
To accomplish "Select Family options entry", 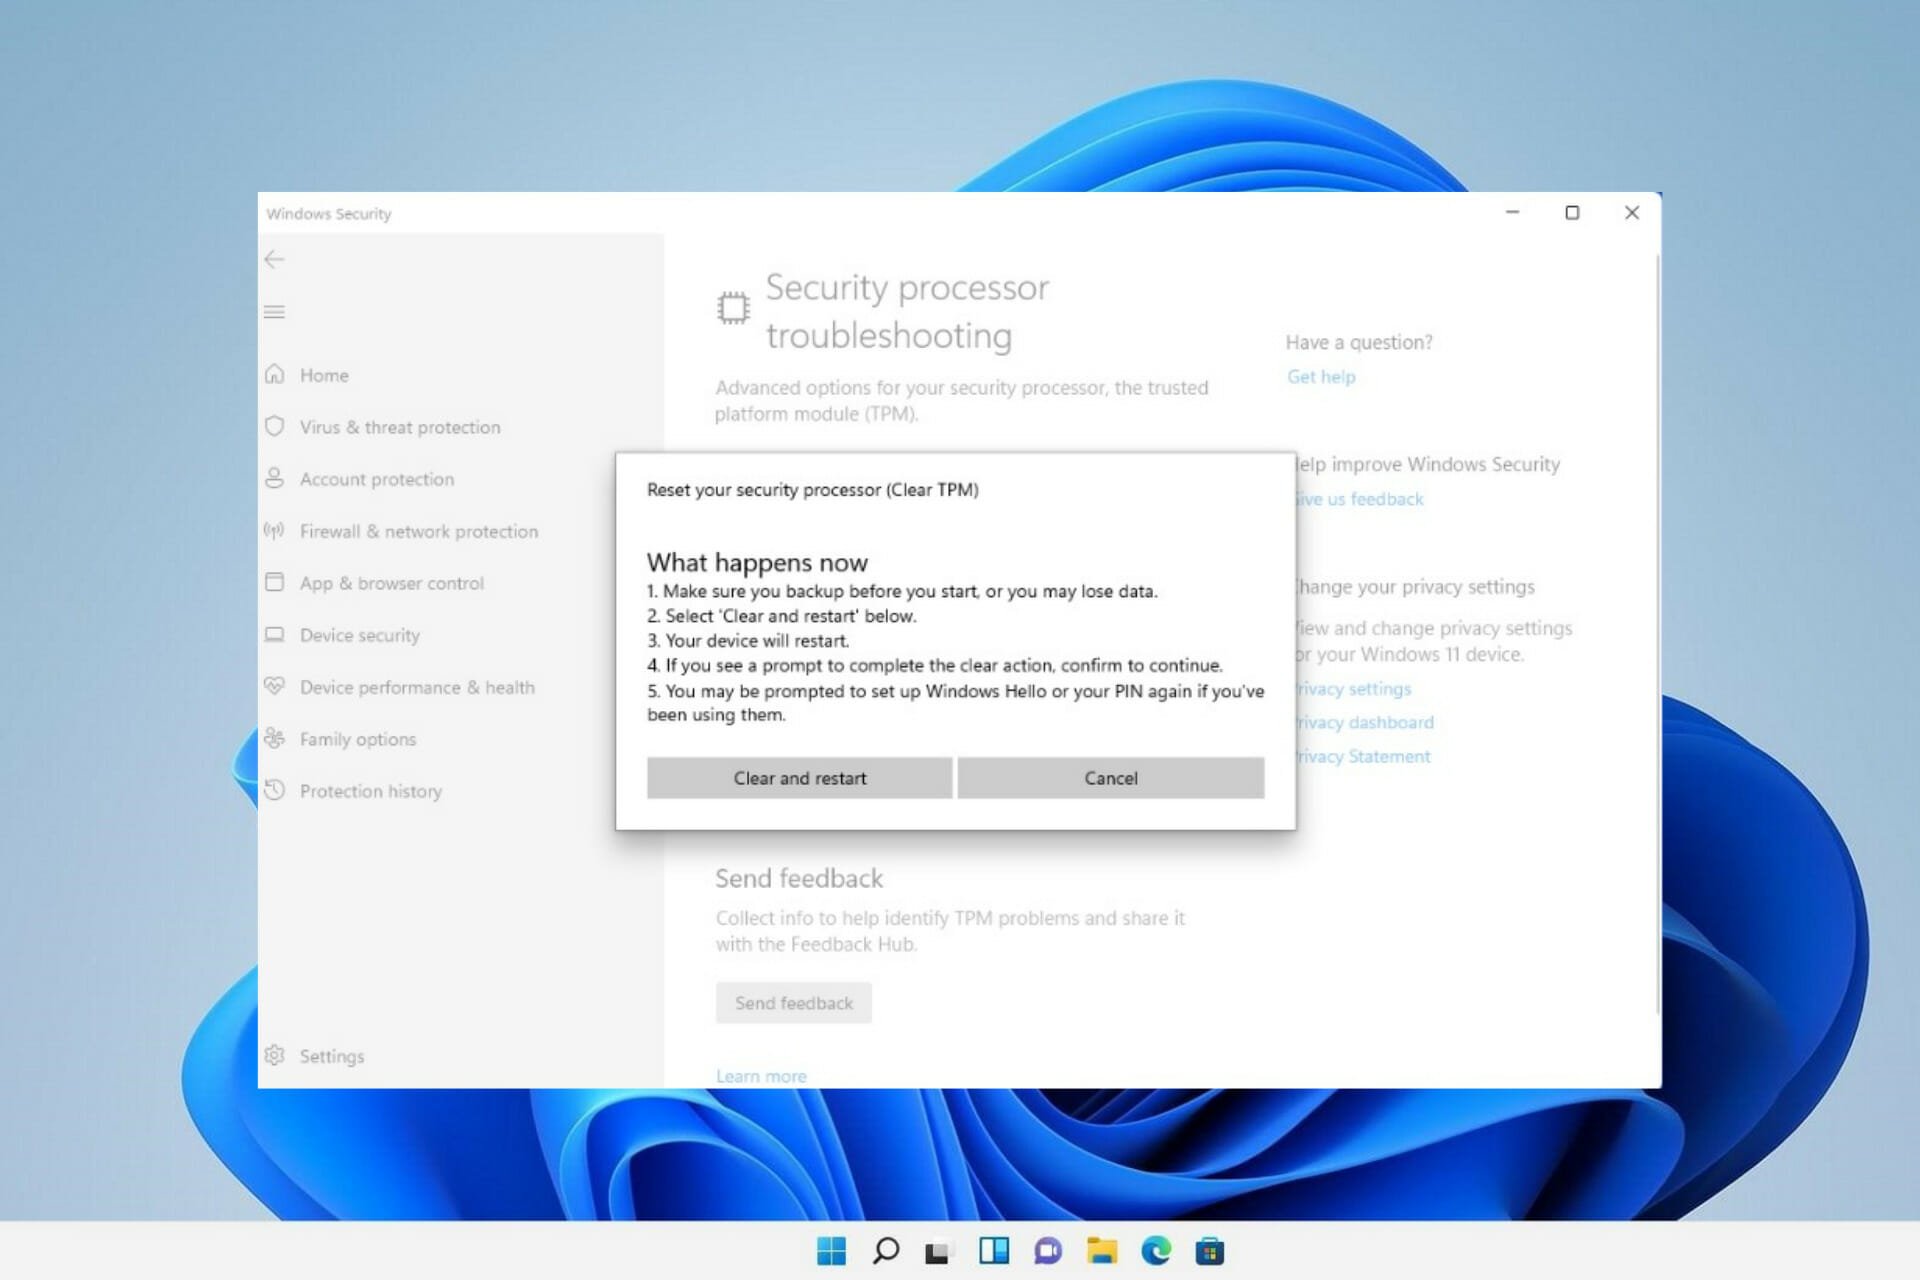I will coord(358,739).
